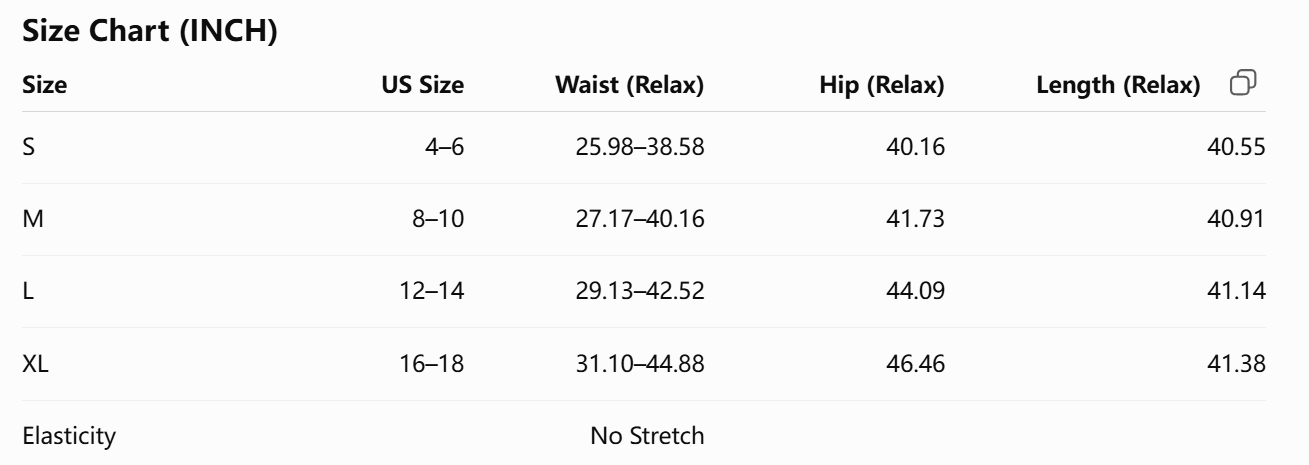Click the Size Chart (INCH) heading
The image size is (1309, 465).
[x=149, y=32]
